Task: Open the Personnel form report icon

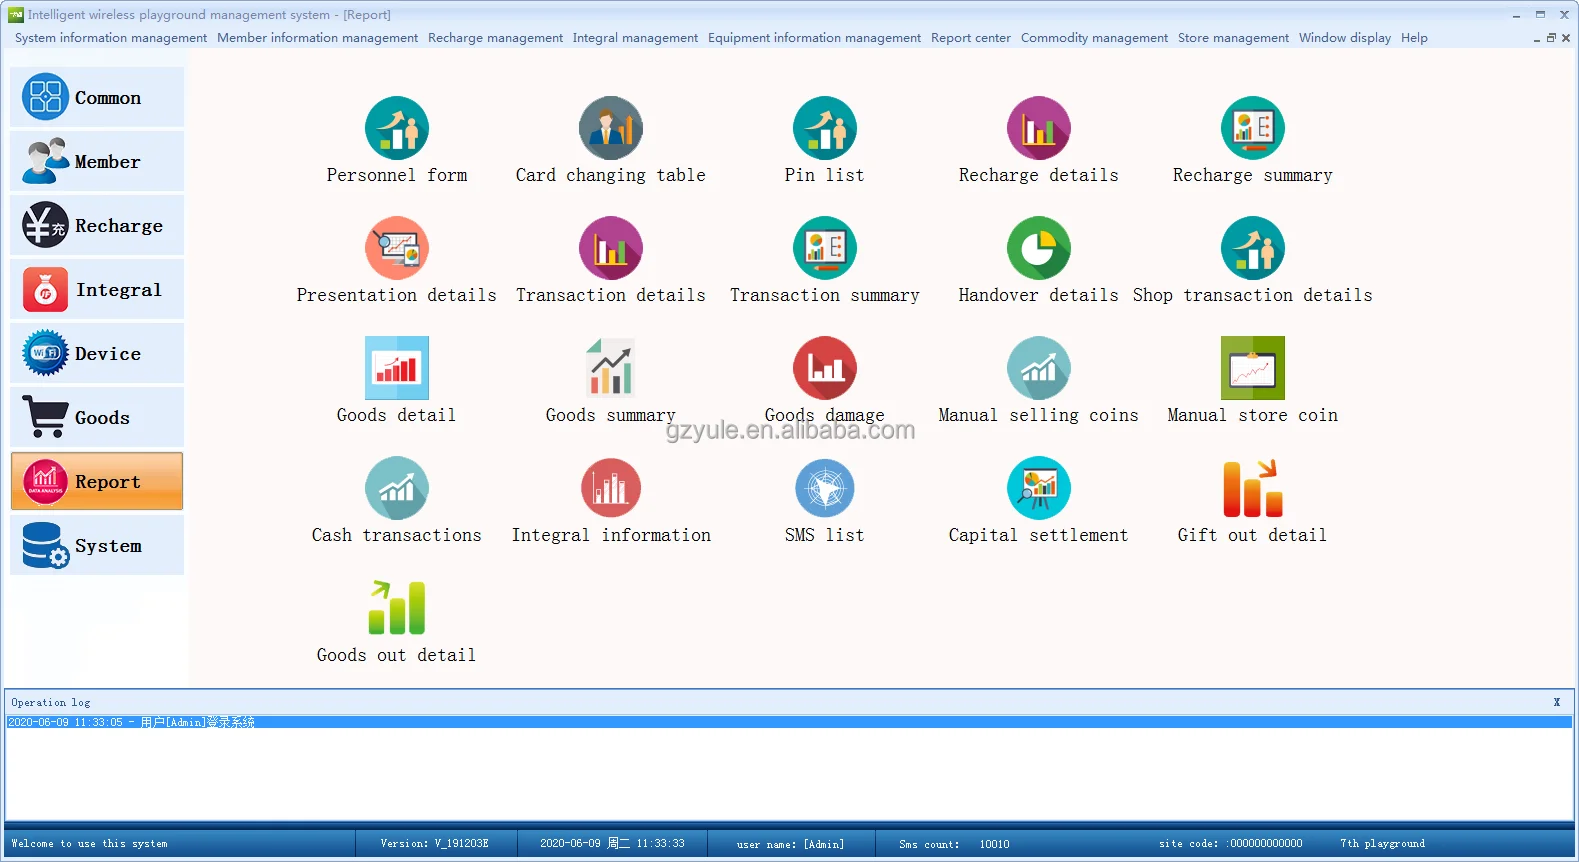Action: [x=397, y=128]
